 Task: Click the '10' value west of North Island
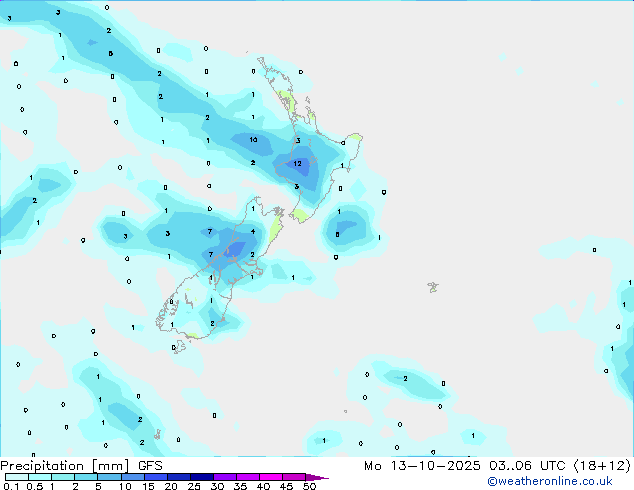point(253,139)
